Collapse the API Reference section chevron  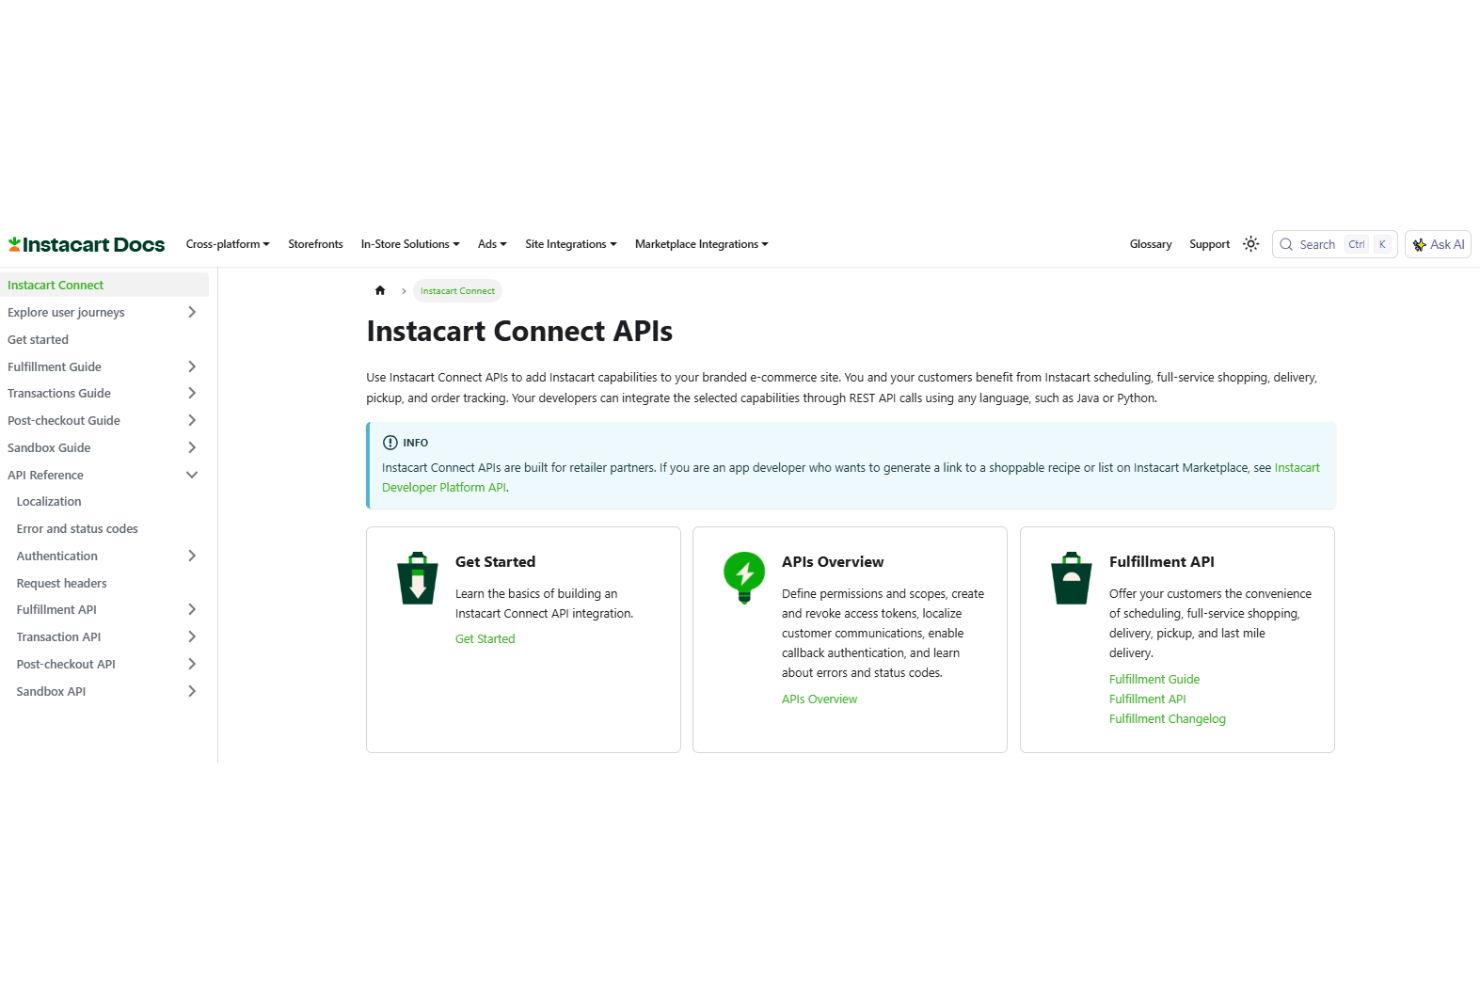pyautogui.click(x=192, y=475)
